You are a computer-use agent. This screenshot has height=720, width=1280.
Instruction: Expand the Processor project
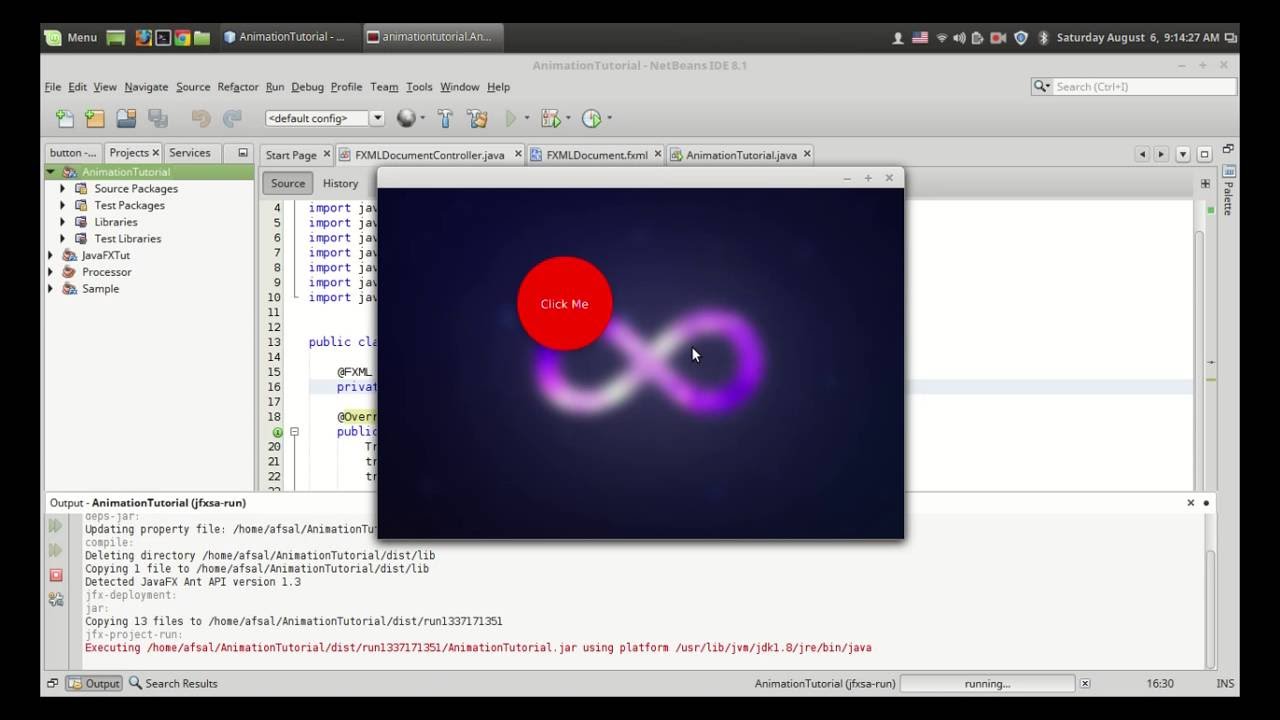pyautogui.click(x=51, y=272)
